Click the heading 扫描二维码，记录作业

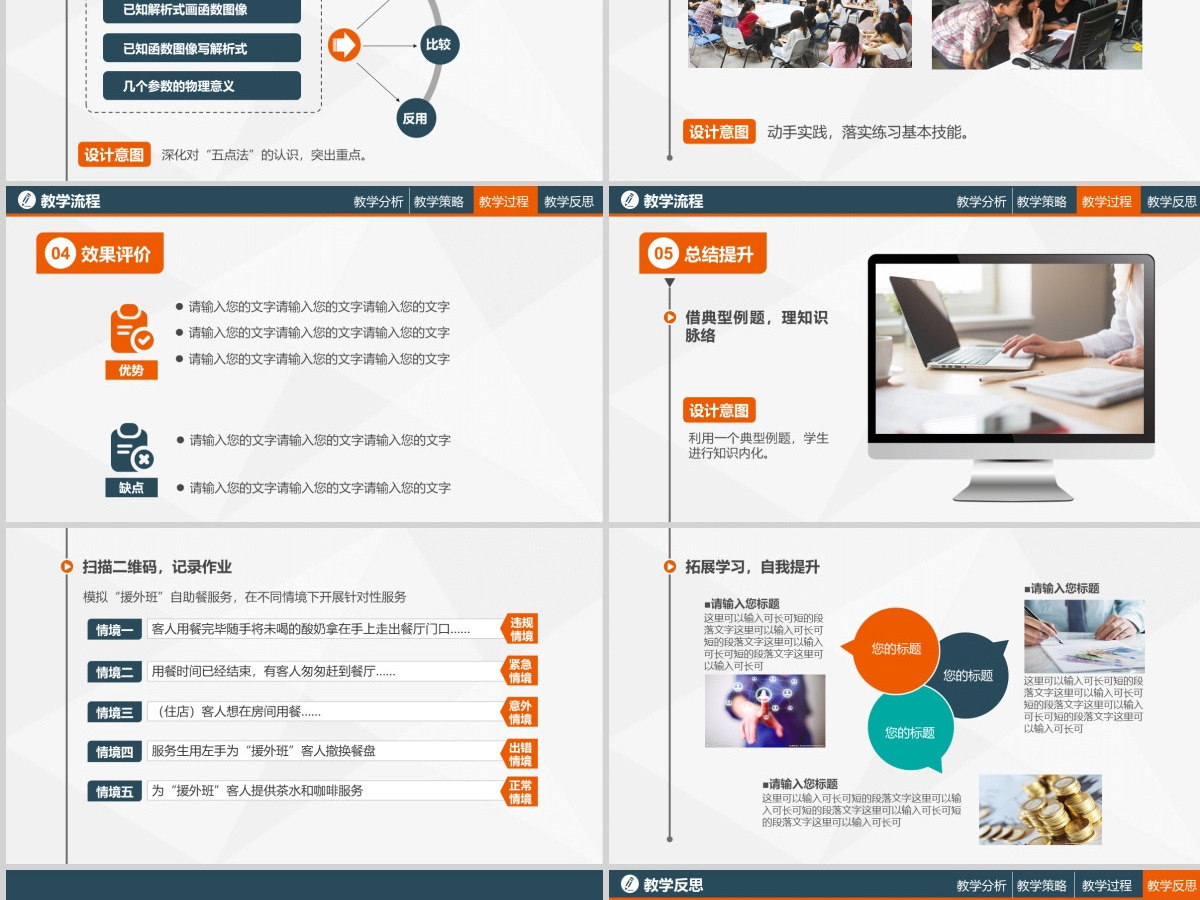click(x=157, y=567)
